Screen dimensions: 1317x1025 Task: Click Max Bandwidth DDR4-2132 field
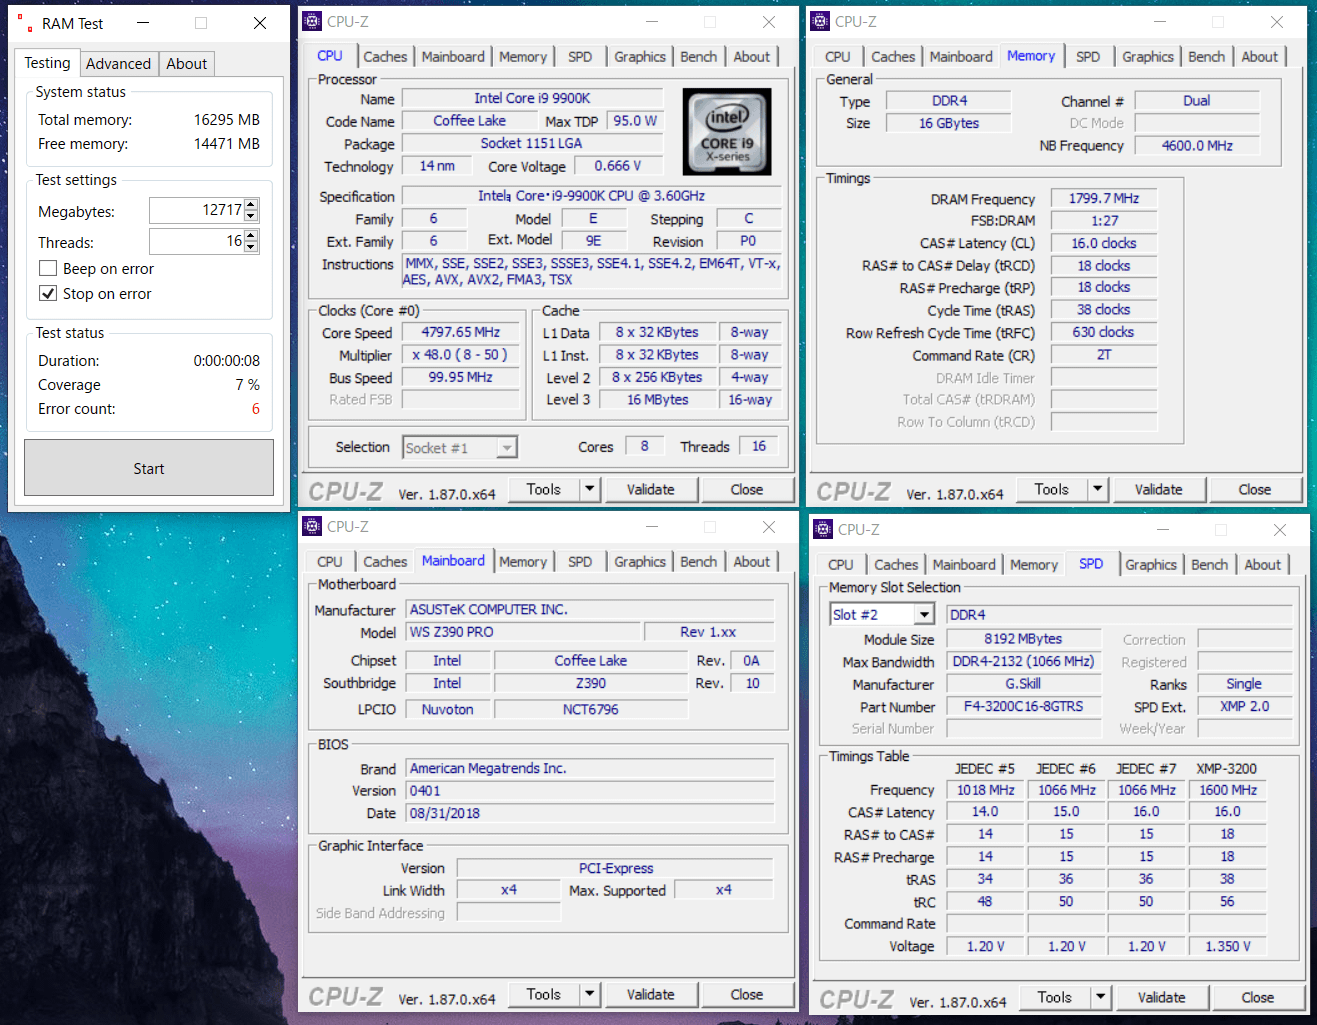[x=1024, y=662]
